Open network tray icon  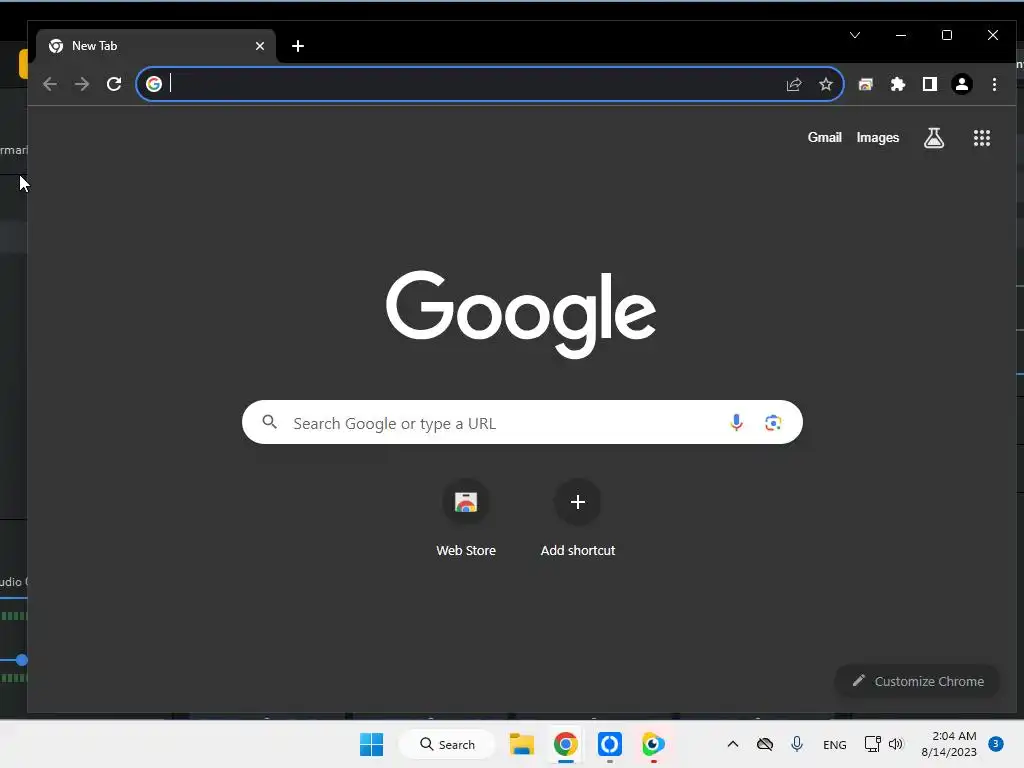pos(872,744)
